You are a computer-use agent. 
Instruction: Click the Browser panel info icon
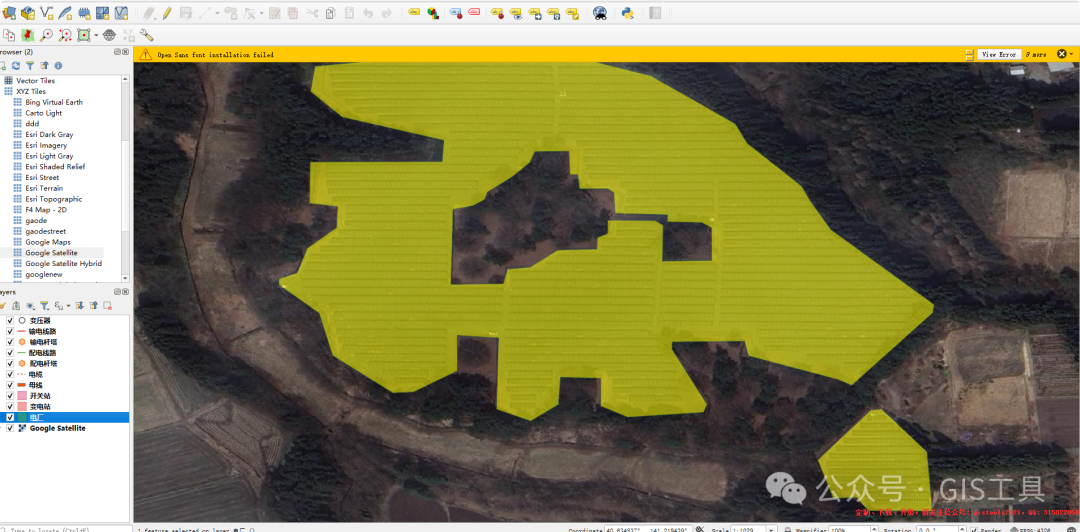pos(58,65)
